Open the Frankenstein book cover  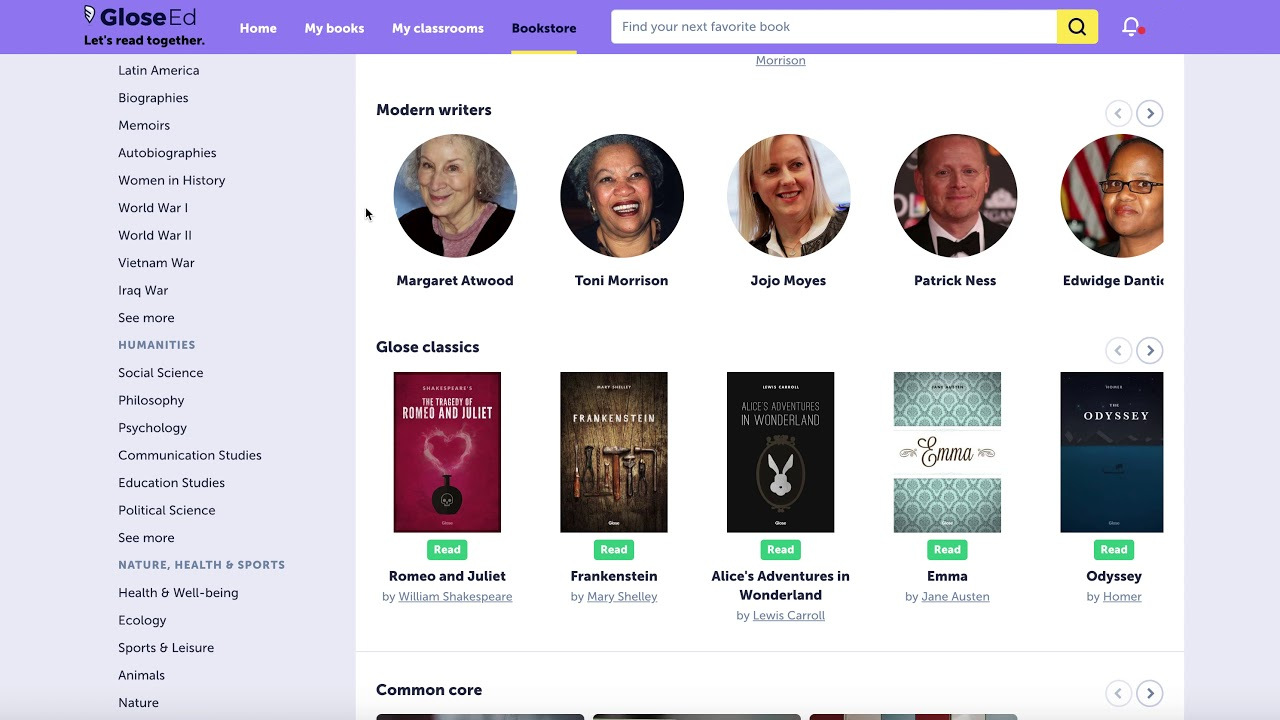pos(614,452)
